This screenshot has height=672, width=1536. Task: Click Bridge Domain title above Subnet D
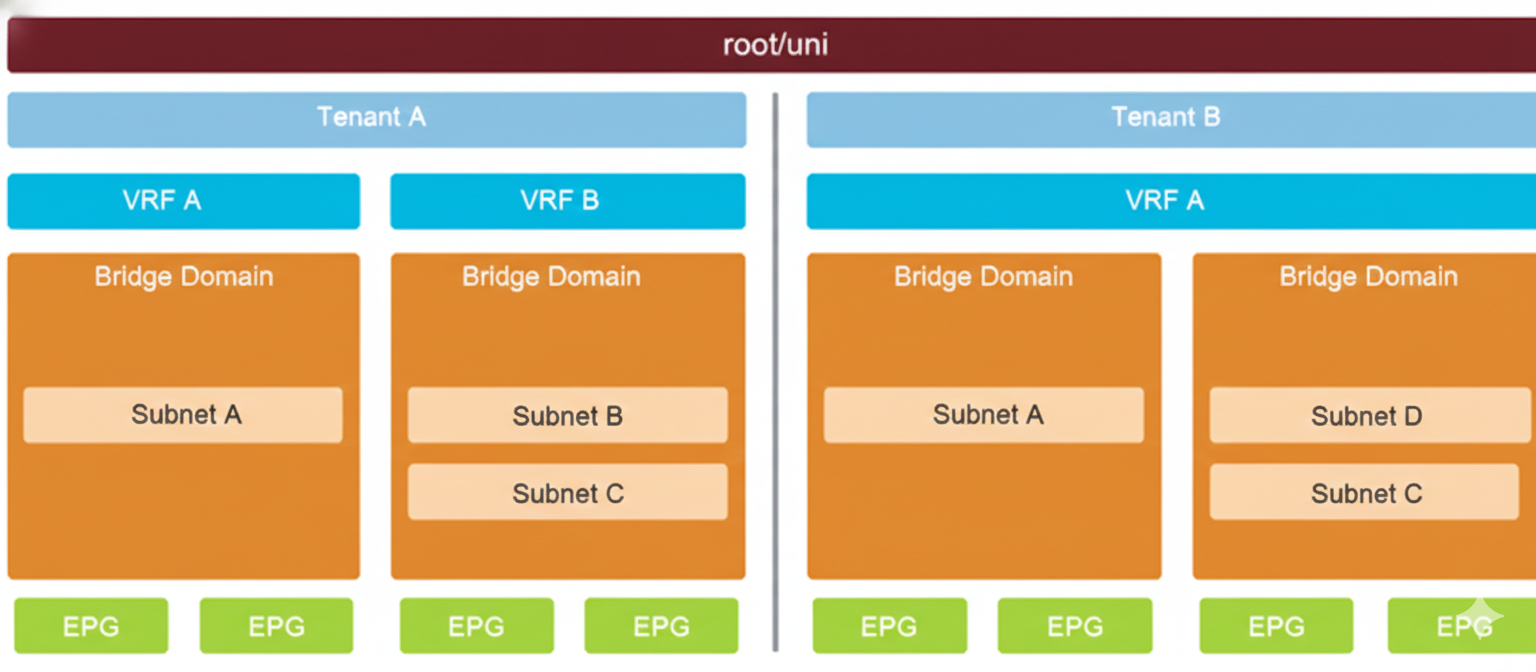pos(1368,277)
